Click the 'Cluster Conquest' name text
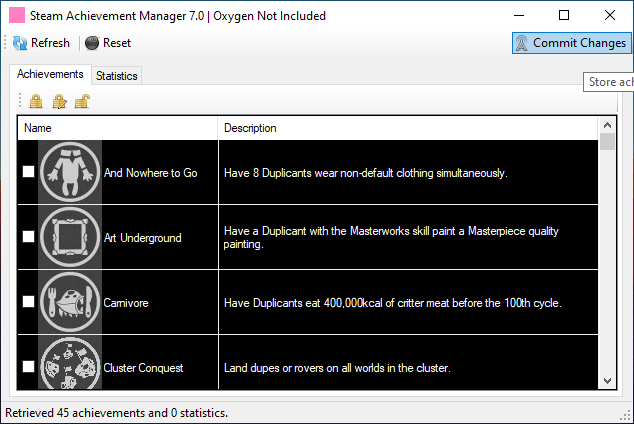The height and width of the screenshot is (424, 634). (x=143, y=368)
